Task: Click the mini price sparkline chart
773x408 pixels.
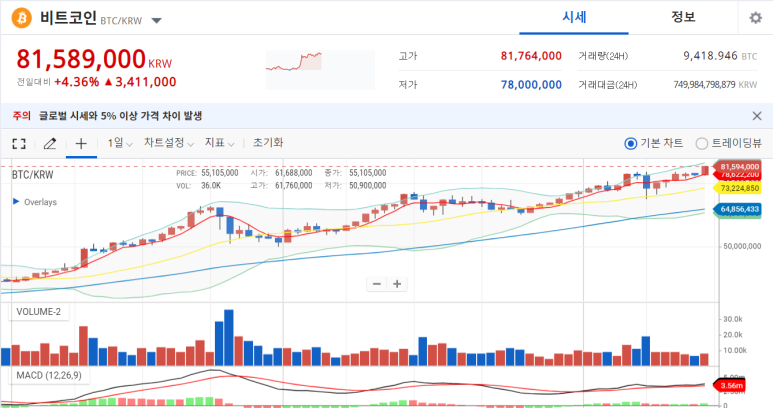Action: pos(320,69)
